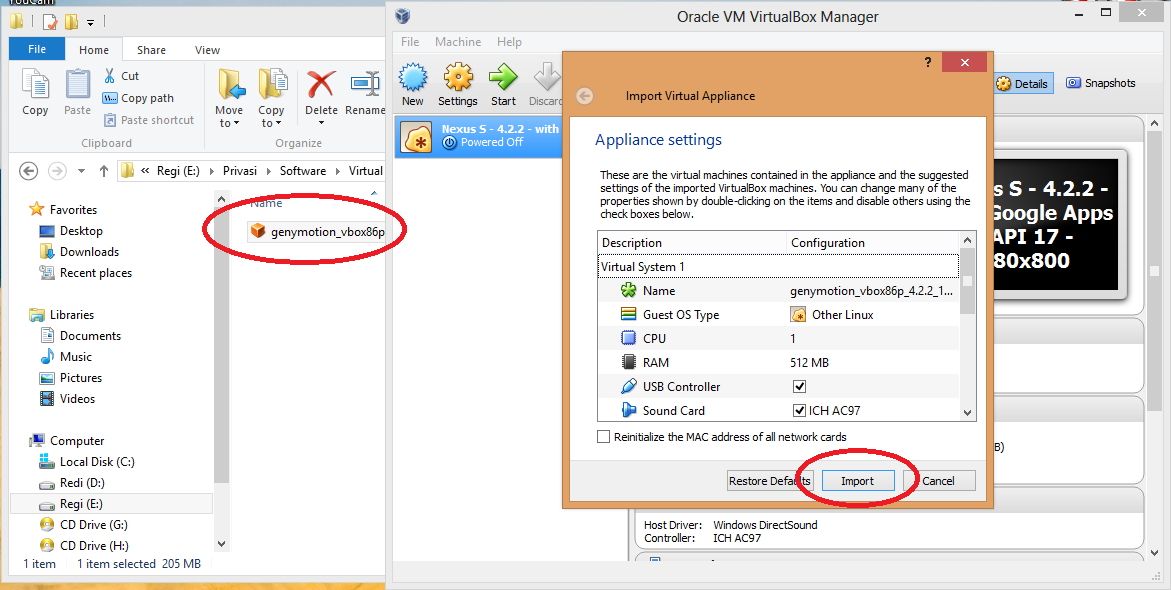Image resolution: width=1171 pixels, height=590 pixels.
Task: Open Music library in sidebar
Action: tap(66, 357)
